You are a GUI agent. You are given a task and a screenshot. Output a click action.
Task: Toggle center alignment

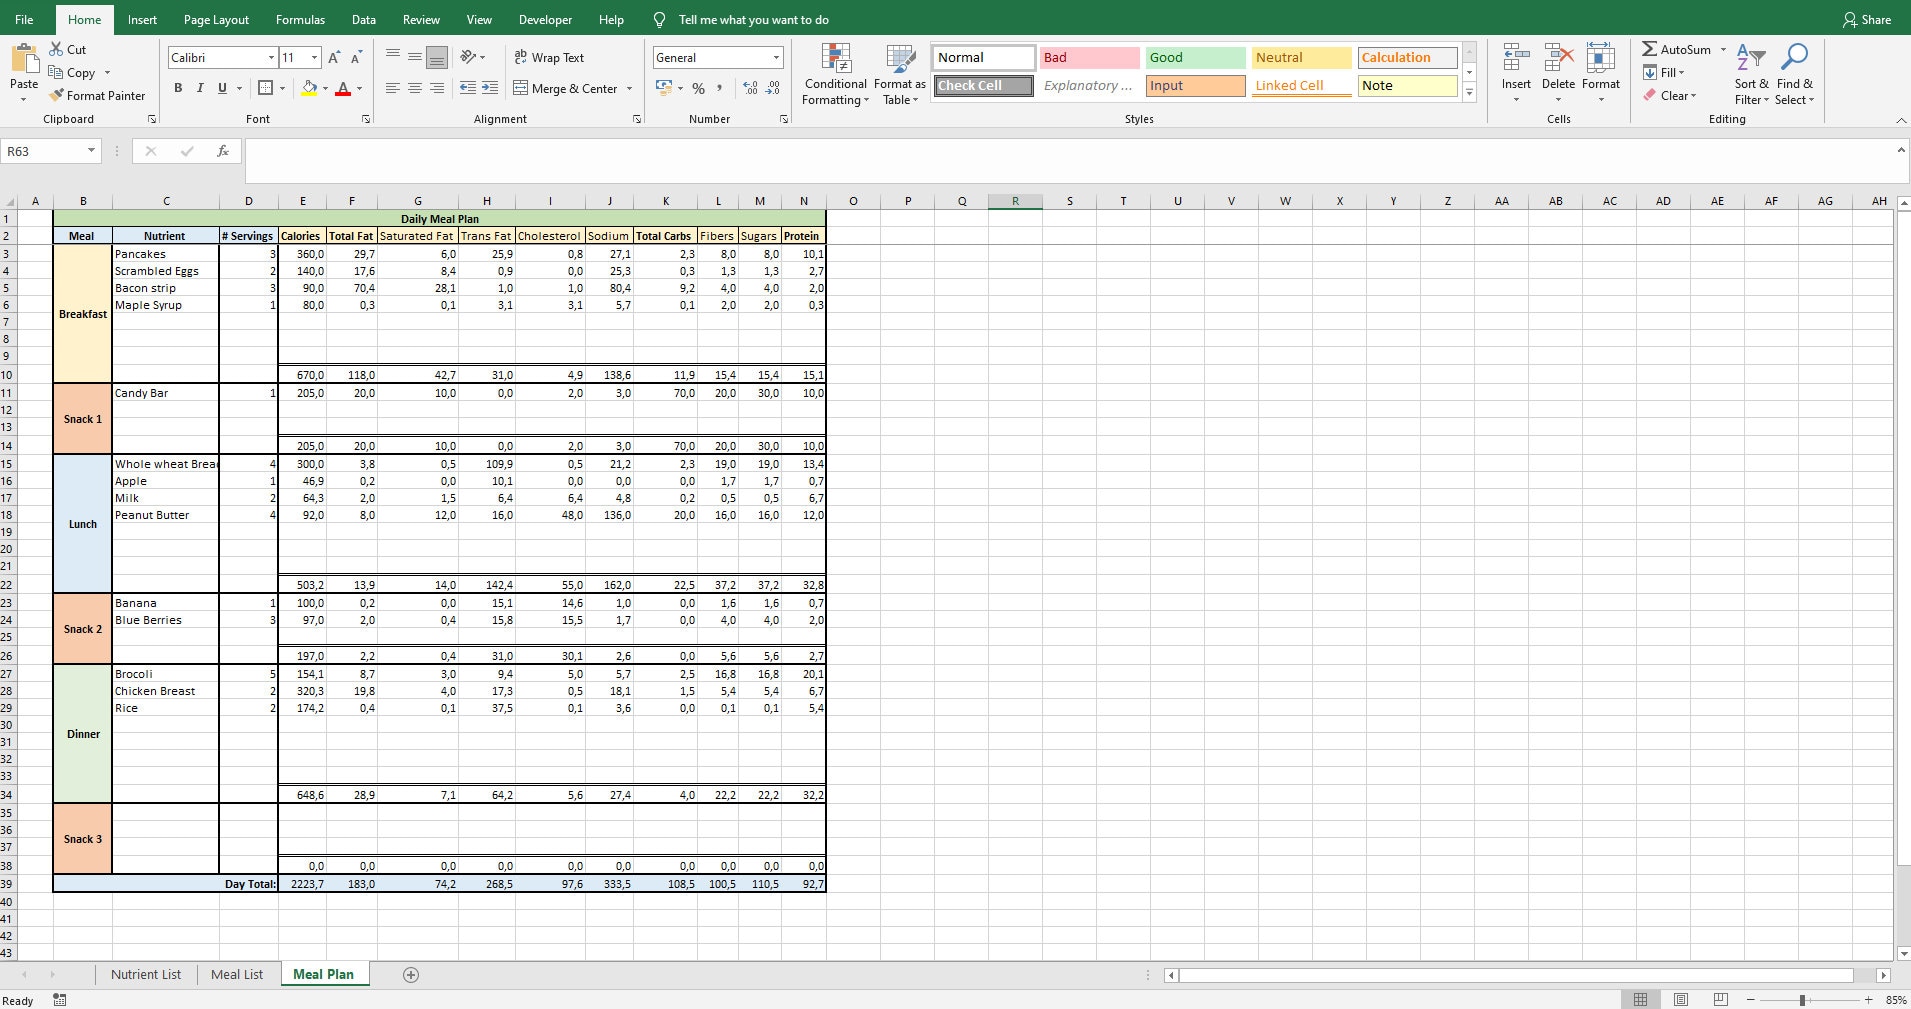[x=413, y=88]
